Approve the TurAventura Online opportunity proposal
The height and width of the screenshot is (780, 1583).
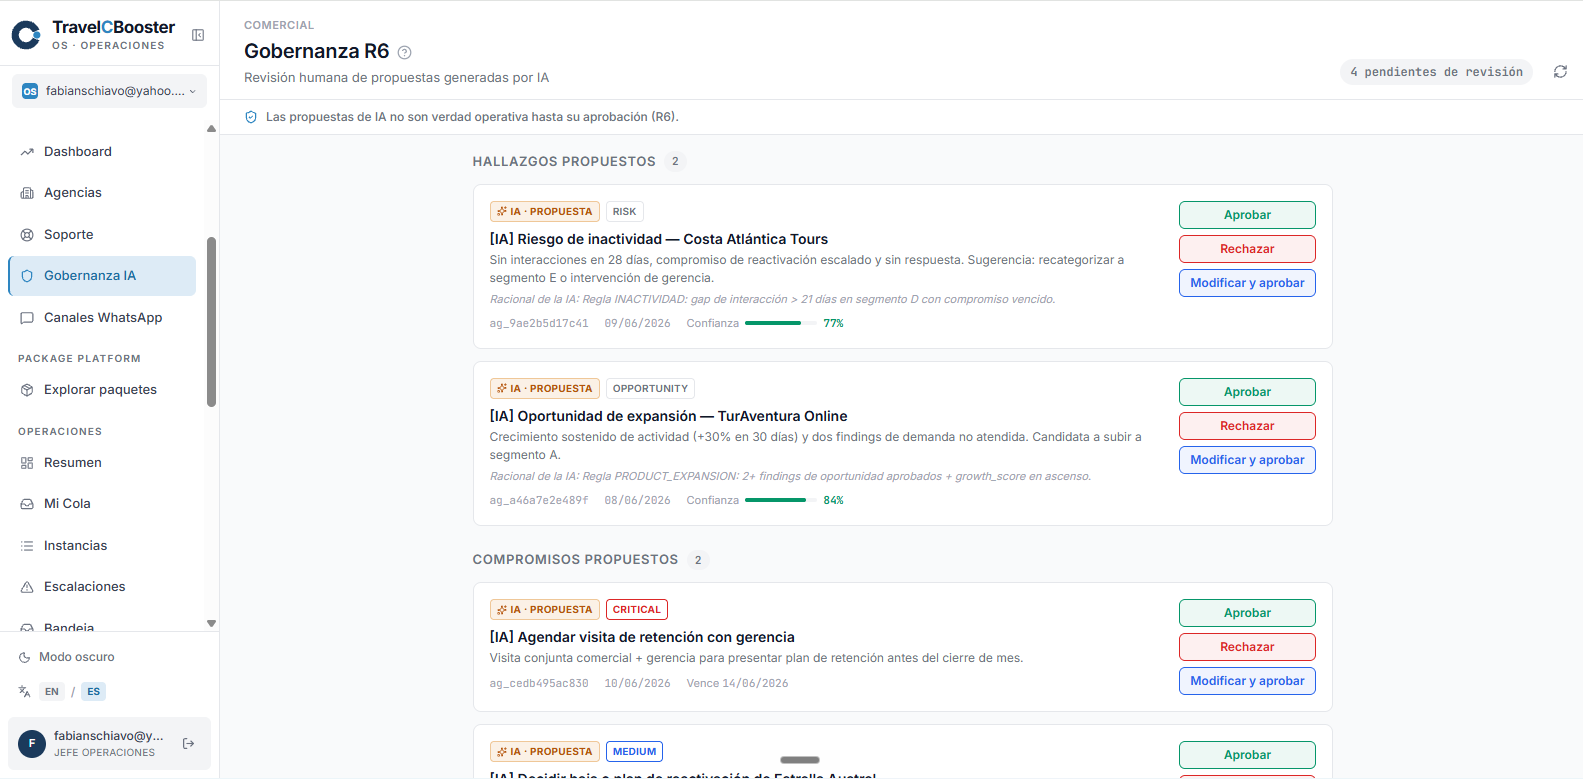(x=1247, y=392)
